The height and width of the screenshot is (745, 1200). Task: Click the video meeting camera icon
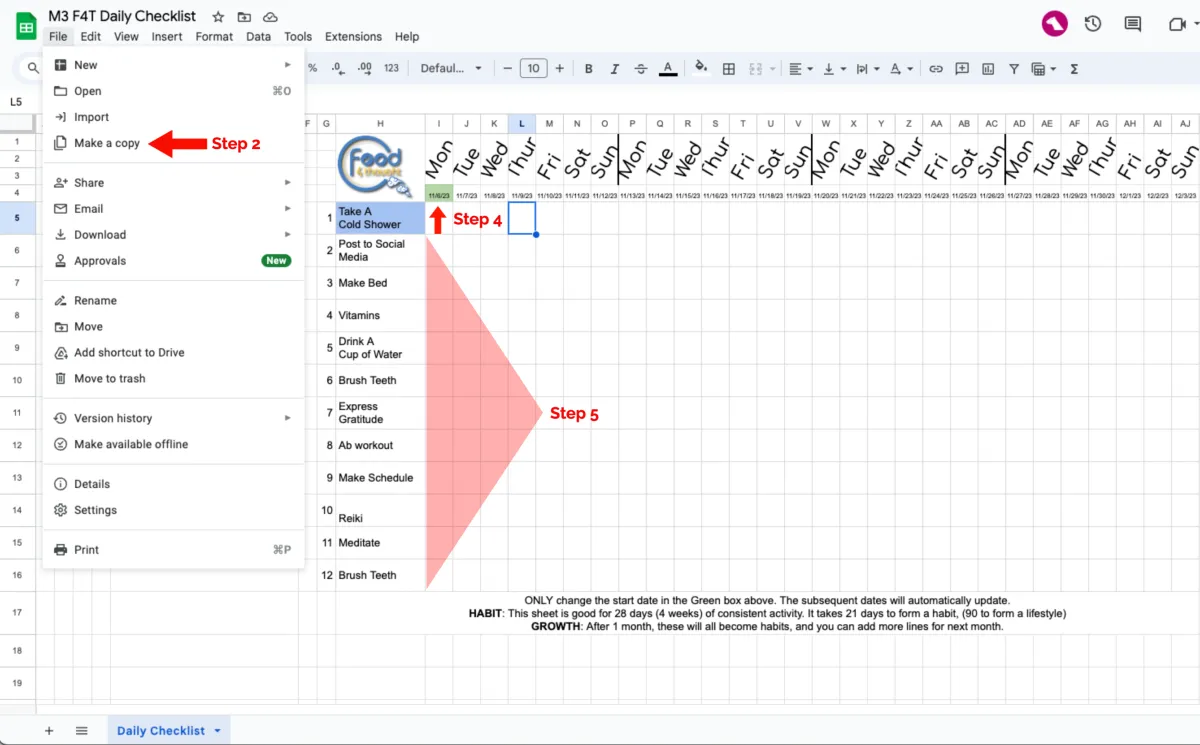tap(1177, 24)
